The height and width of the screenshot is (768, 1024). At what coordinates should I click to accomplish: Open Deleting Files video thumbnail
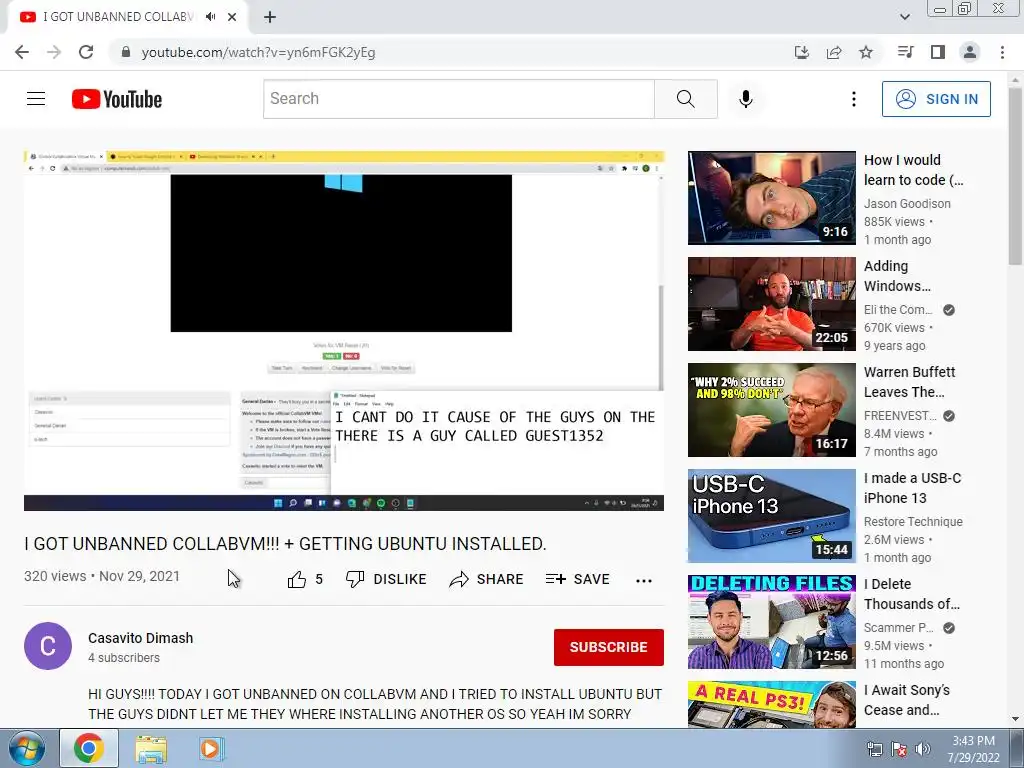771,622
